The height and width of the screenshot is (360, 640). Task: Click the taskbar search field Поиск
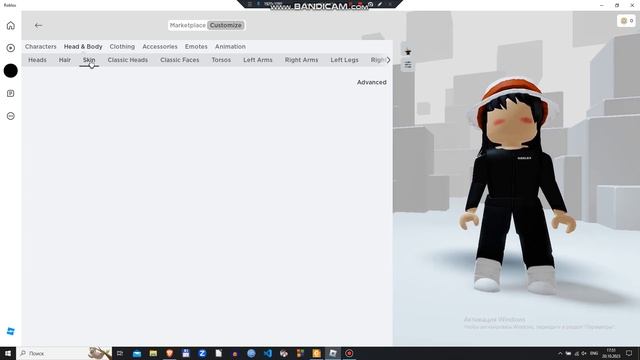(x=53, y=353)
